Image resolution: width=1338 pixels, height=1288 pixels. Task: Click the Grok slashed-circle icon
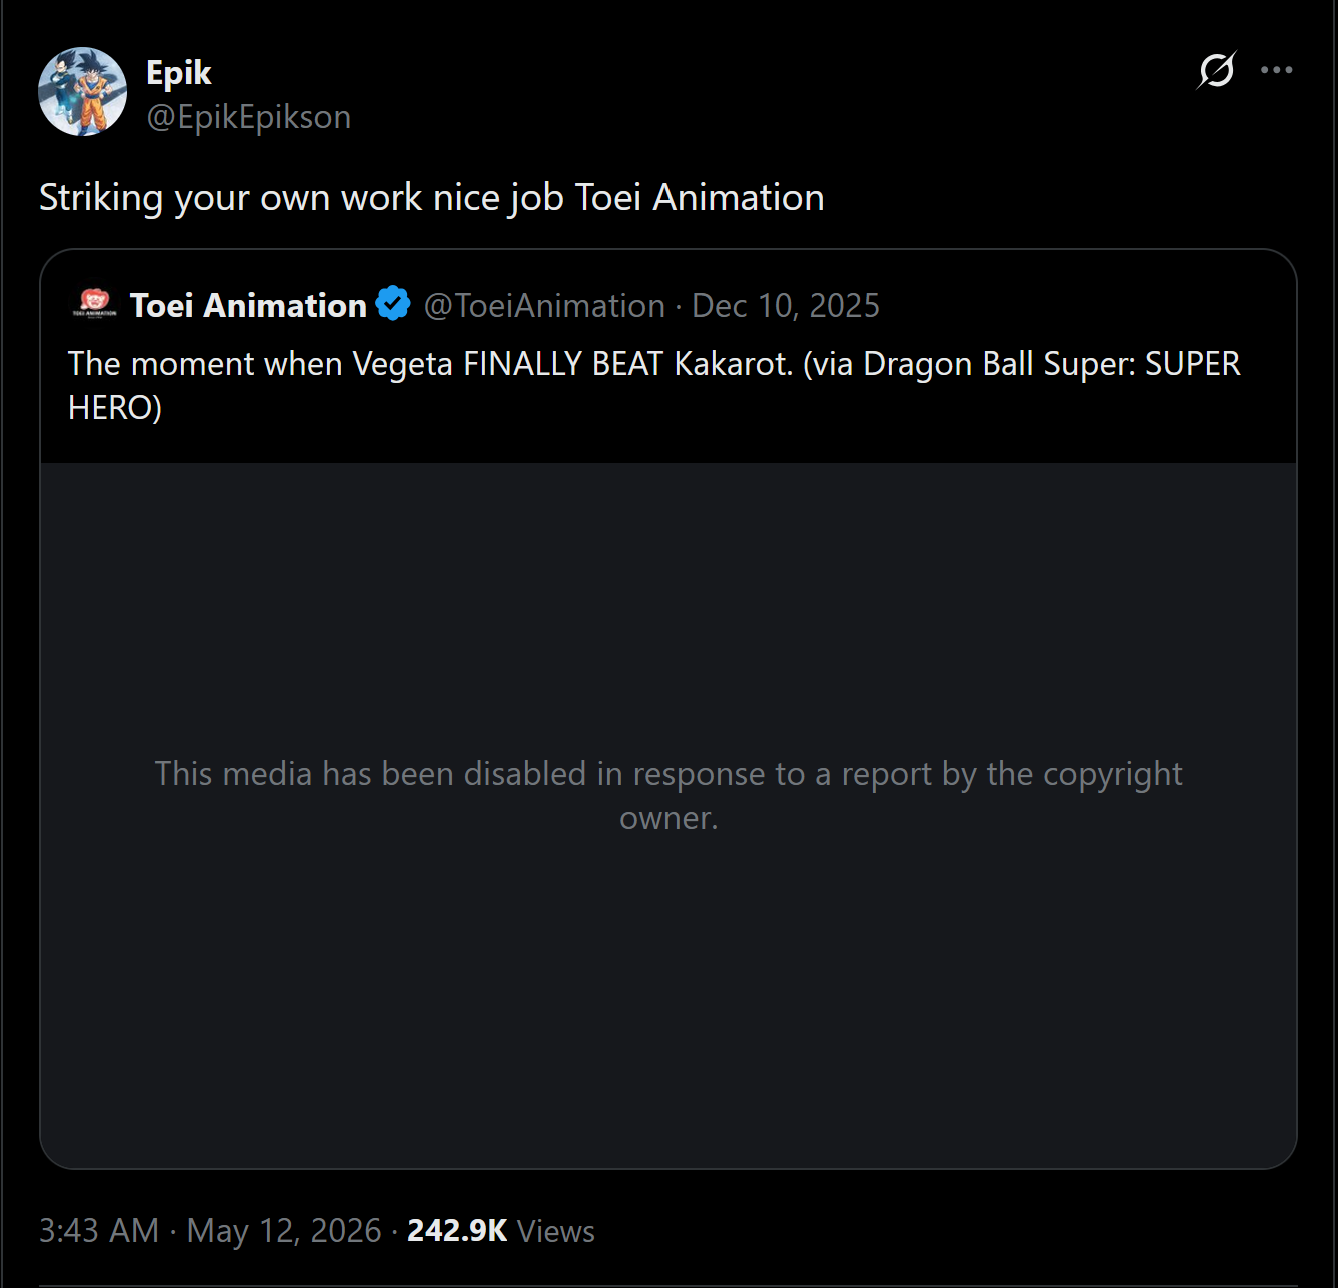(x=1216, y=70)
